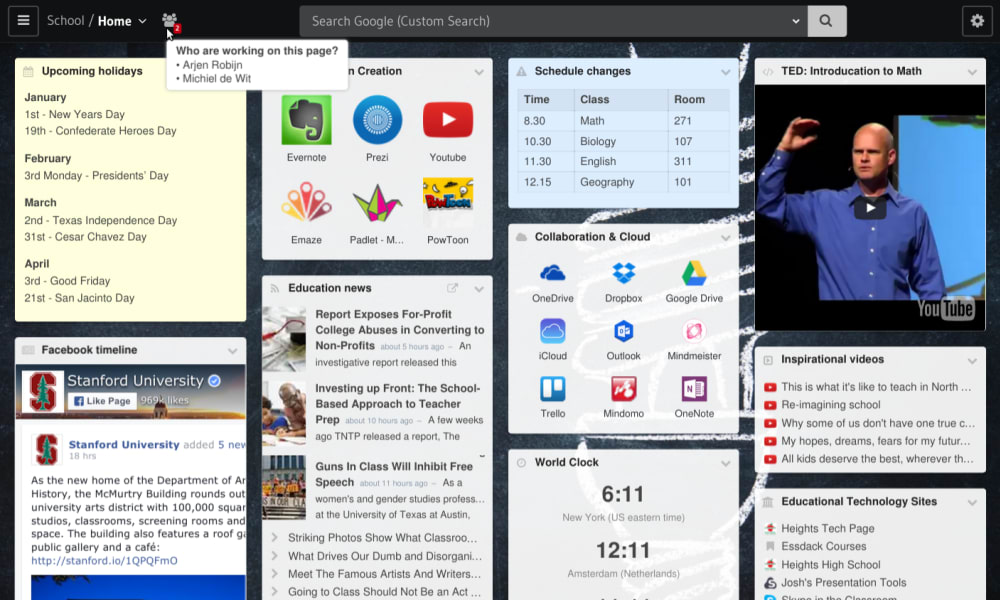Open 'Investing up Front' news article

point(397,404)
